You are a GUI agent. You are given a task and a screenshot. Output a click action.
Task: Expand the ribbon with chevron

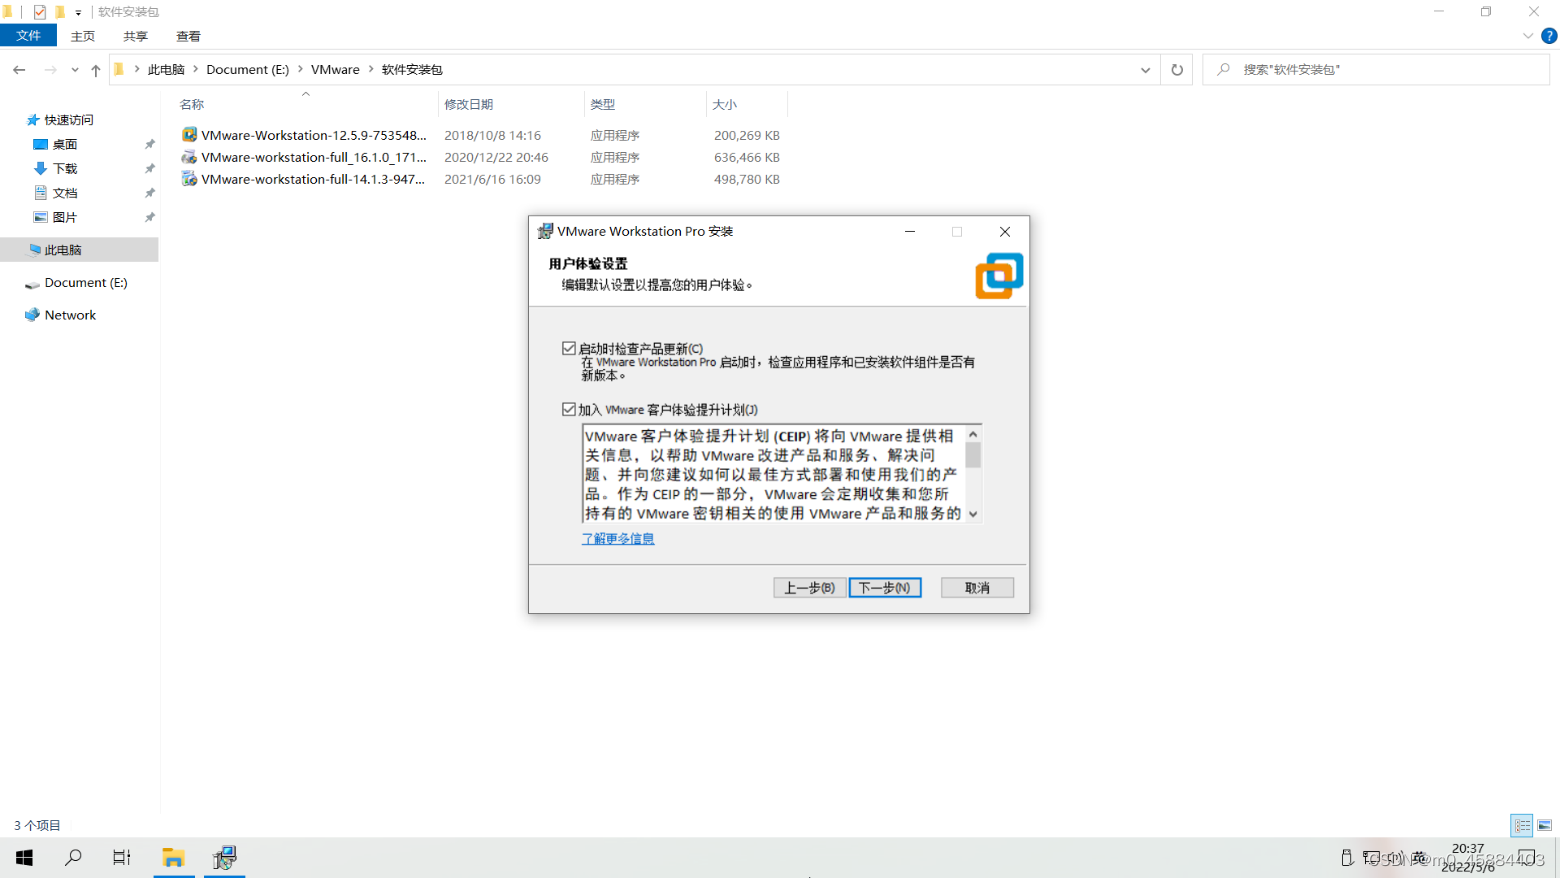pos(1527,36)
